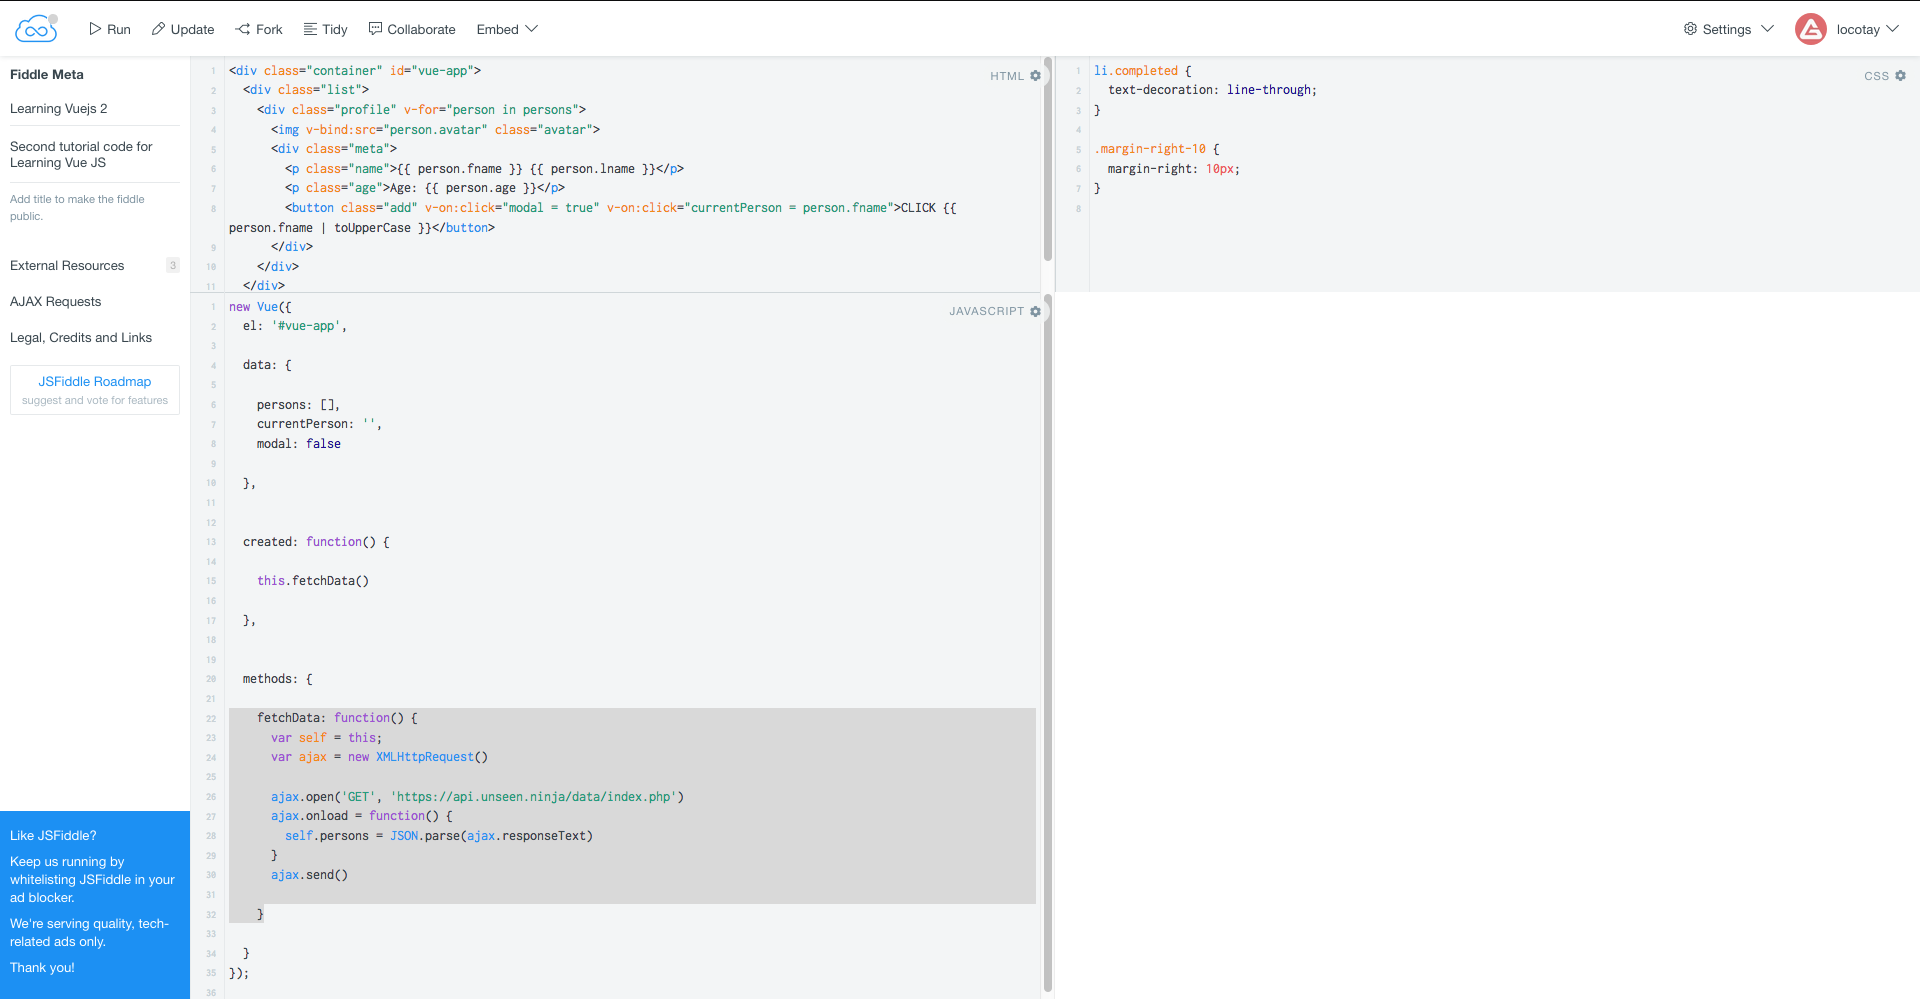Click the JSFiddle cloud logo
The width and height of the screenshot is (1920, 999).
pos(36,28)
